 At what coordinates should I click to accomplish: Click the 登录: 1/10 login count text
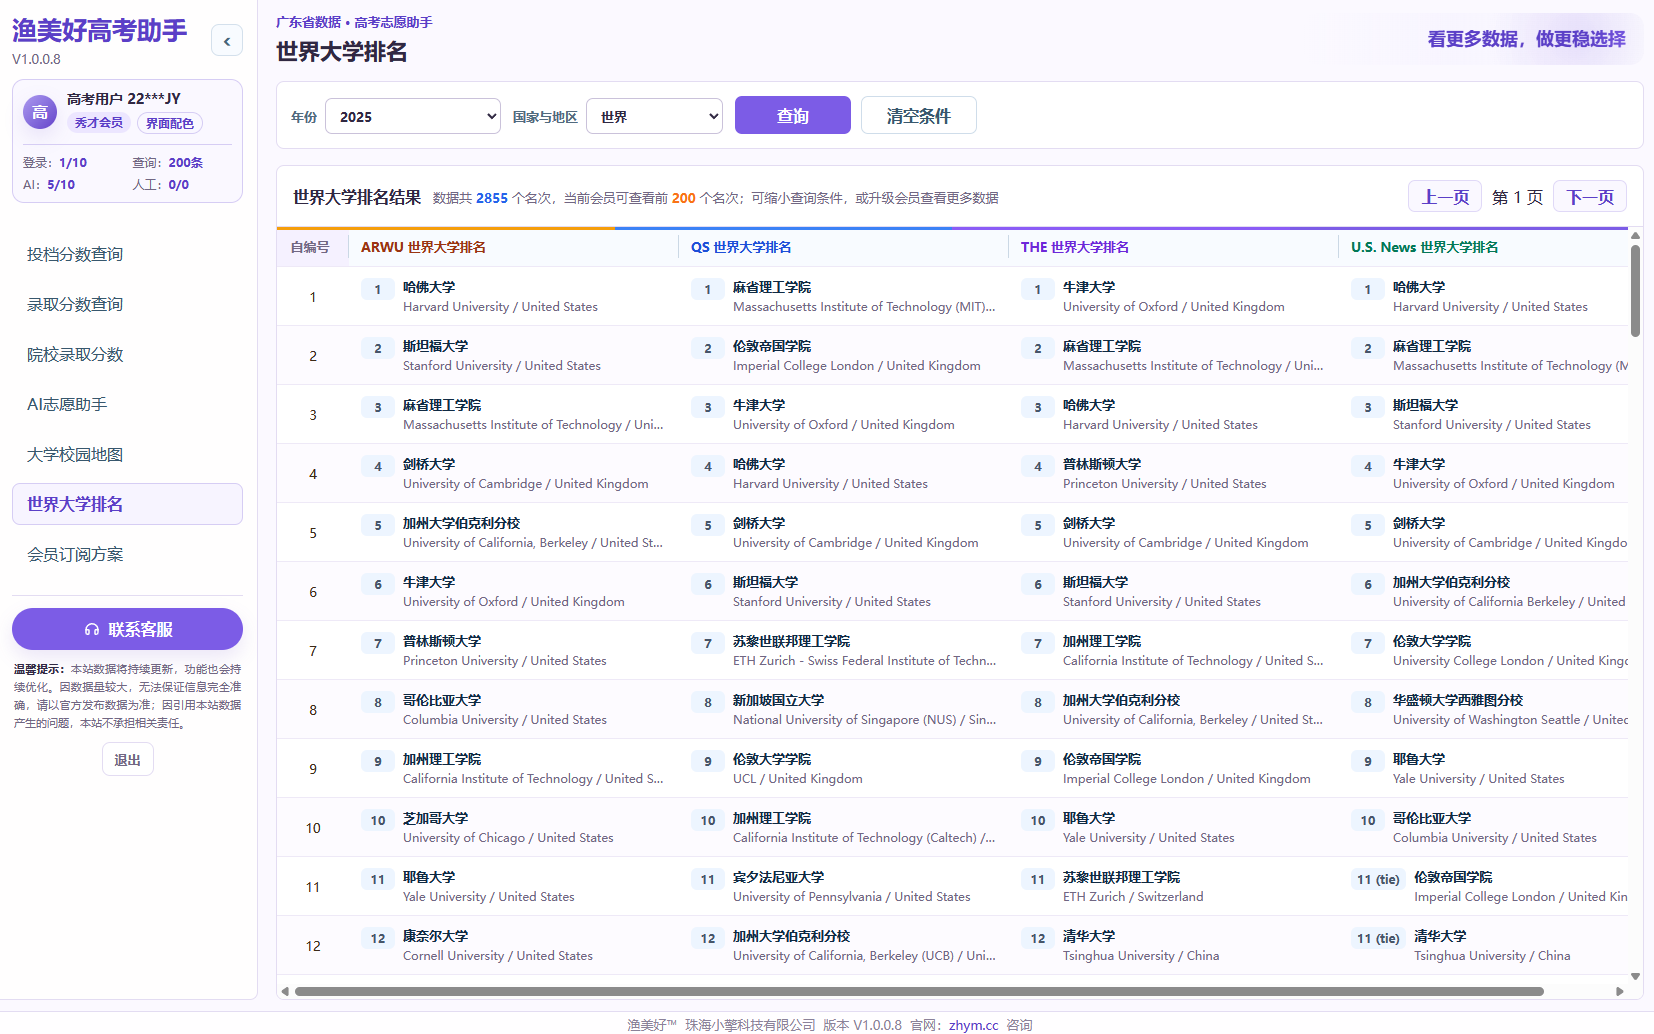pyautogui.click(x=55, y=162)
